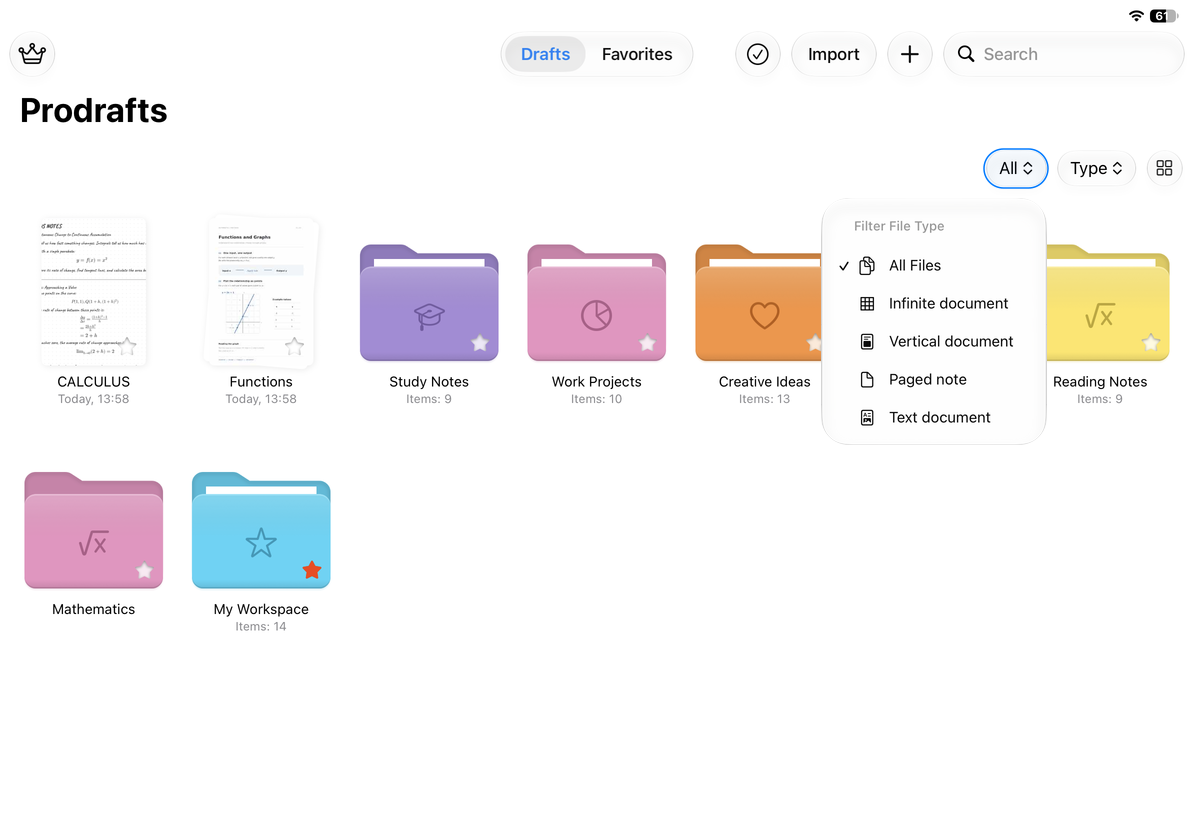Open the Mathematics folder
Viewport: 1194px width, 834px height.
(x=94, y=531)
